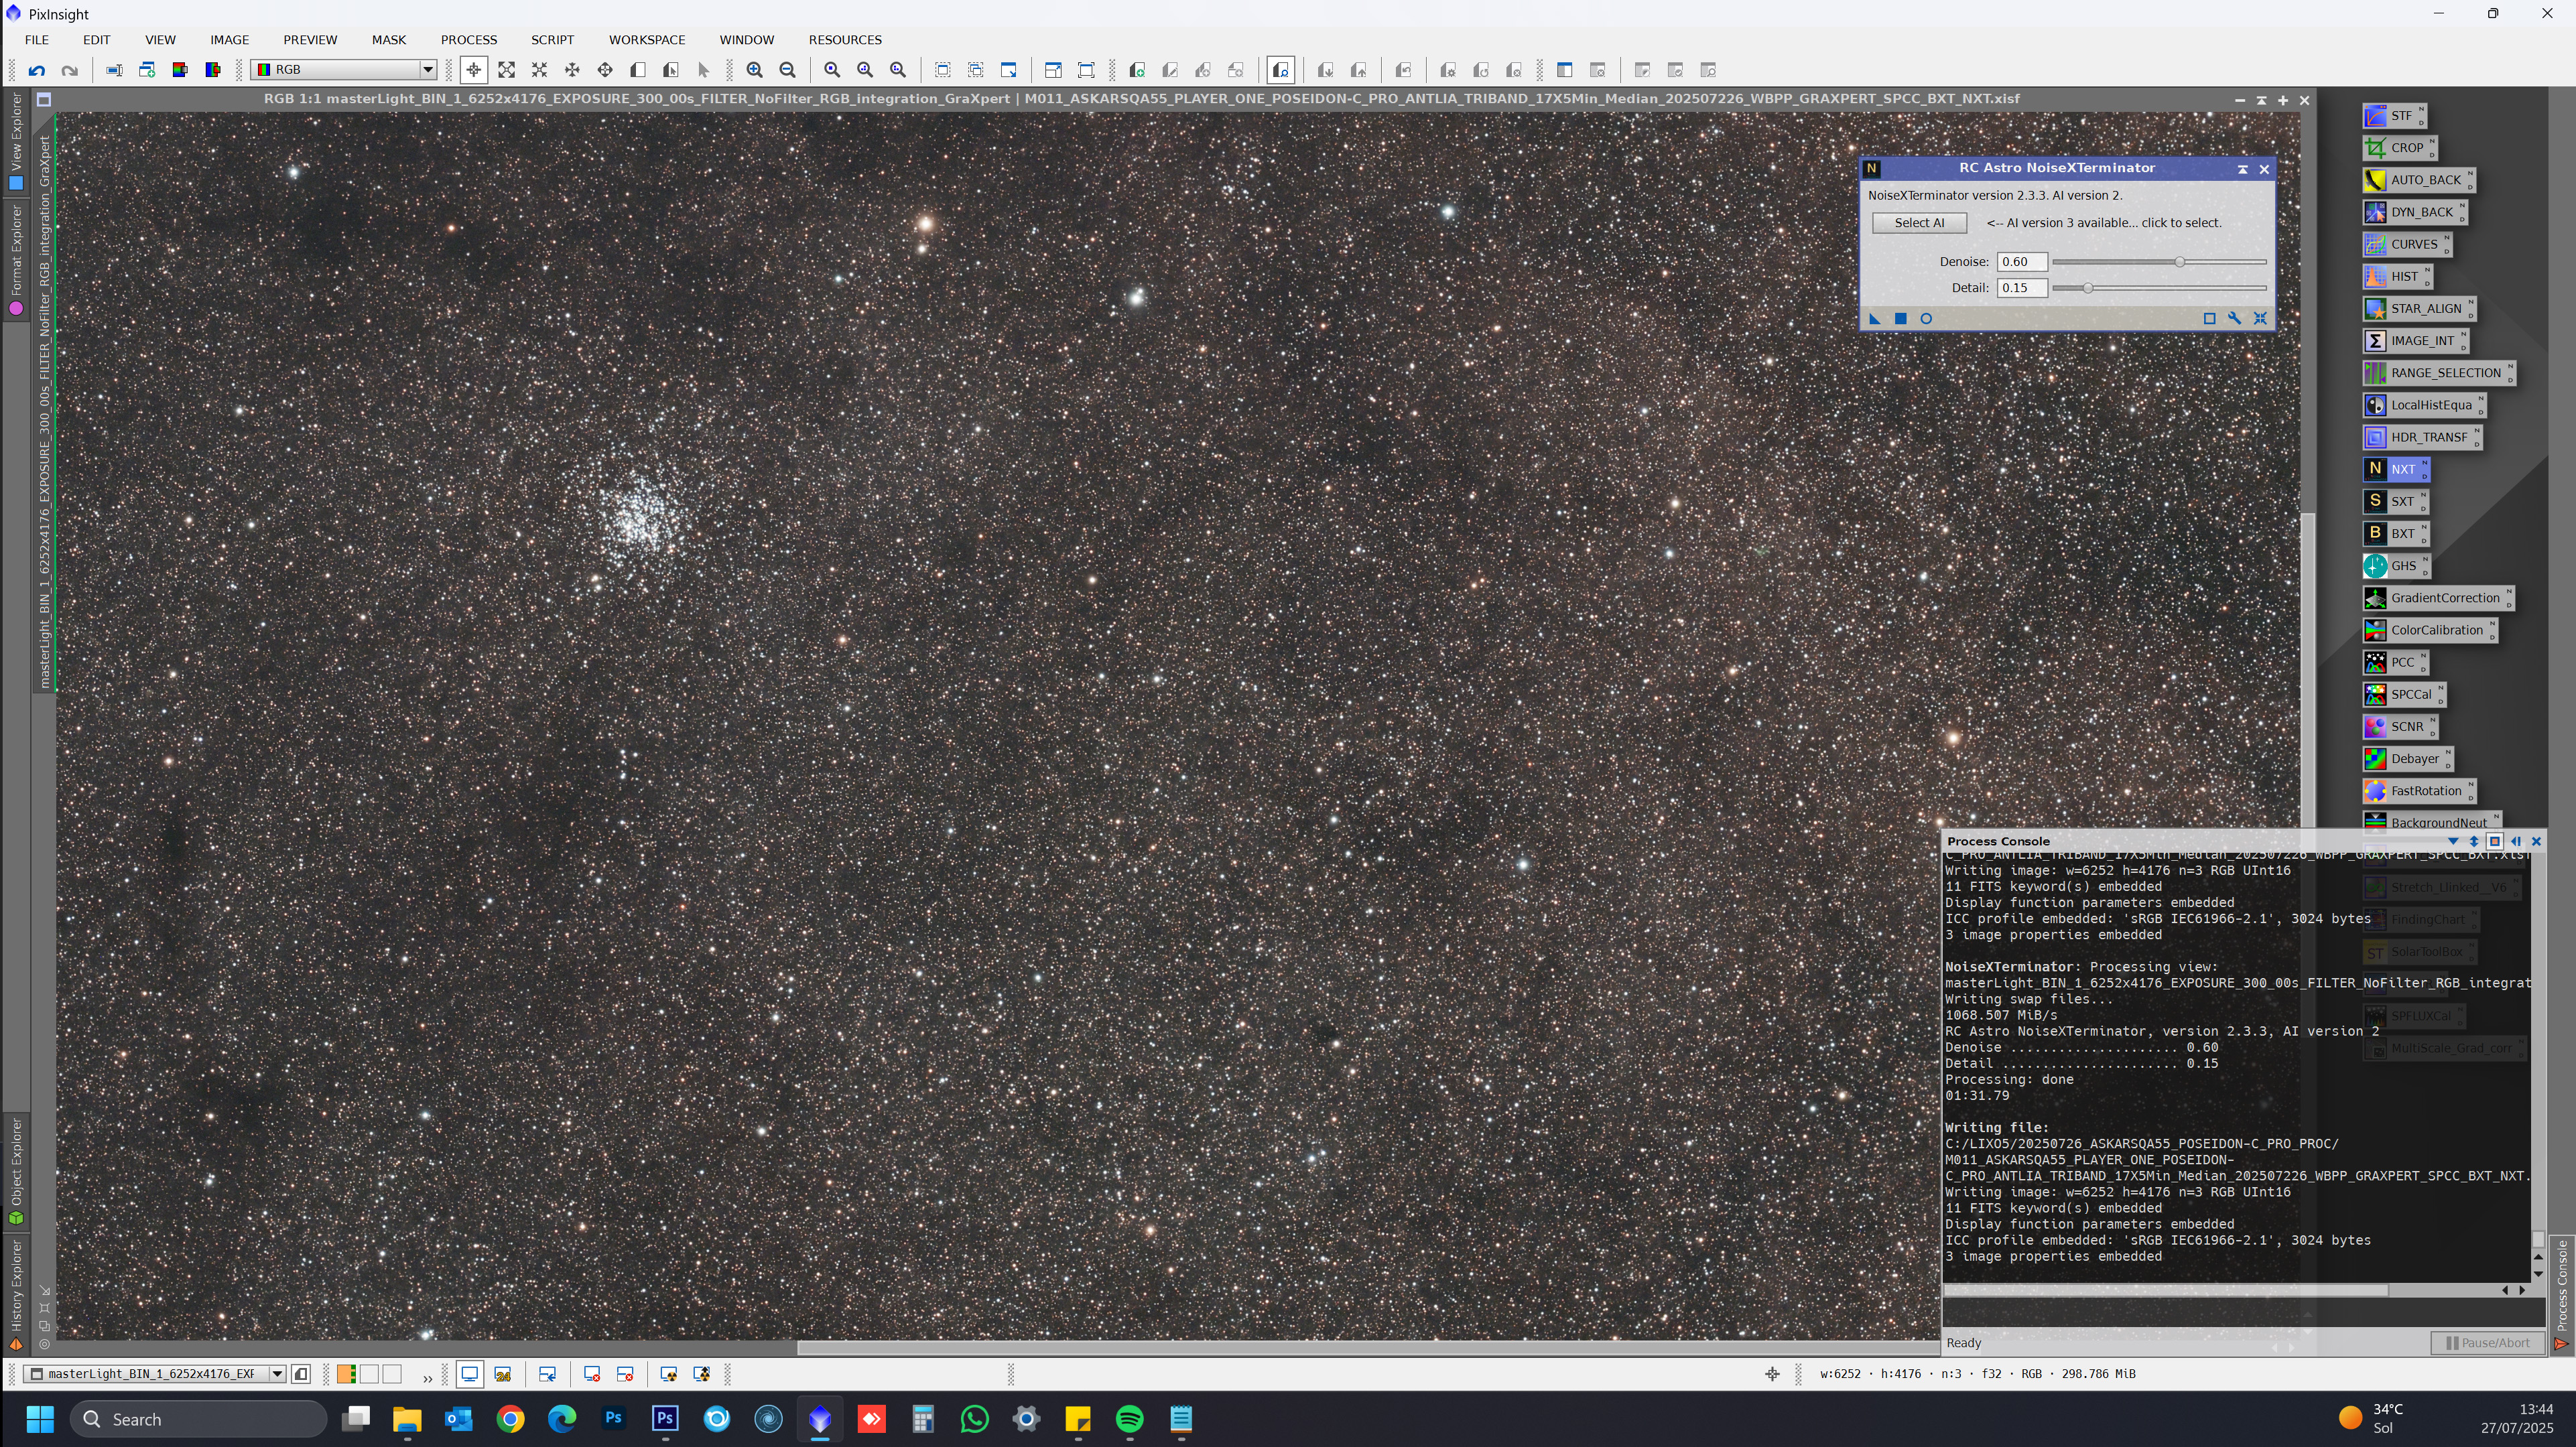Reset NoiseXTerminator with the reset arrows icon
The width and height of the screenshot is (2576, 1447).
tap(2260, 319)
